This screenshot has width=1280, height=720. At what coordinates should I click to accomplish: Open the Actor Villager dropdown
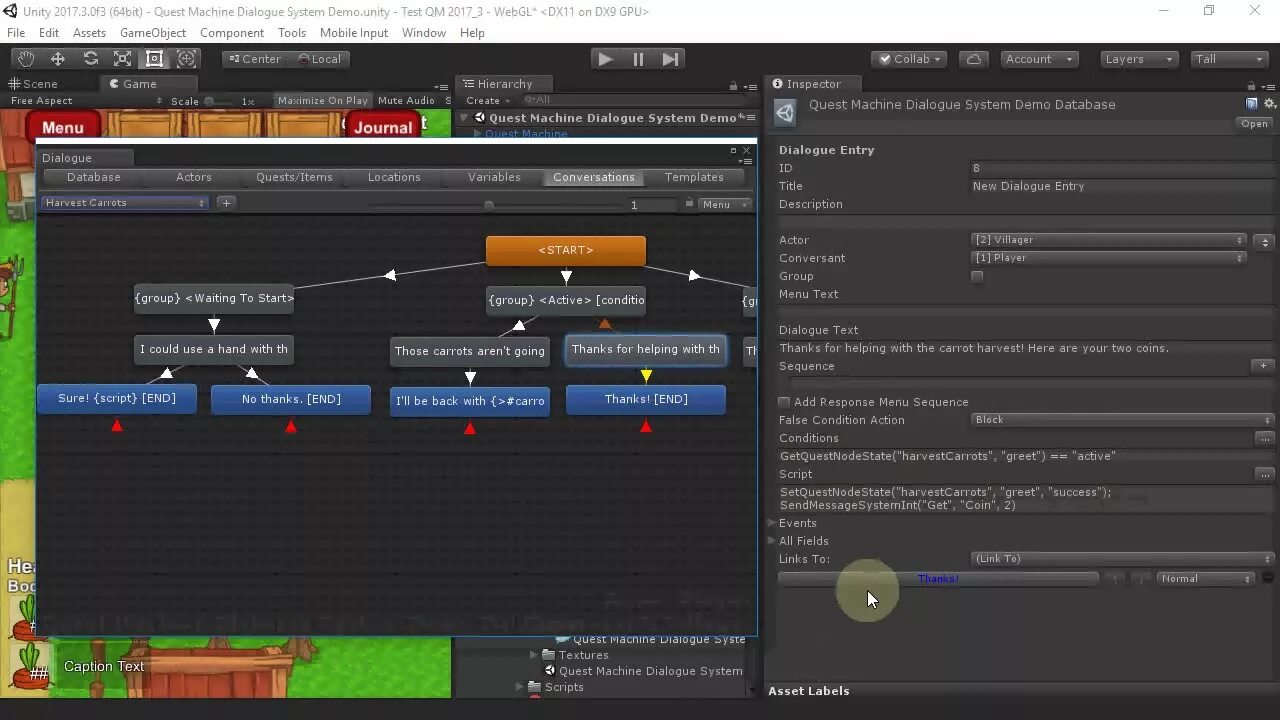pos(1110,240)
